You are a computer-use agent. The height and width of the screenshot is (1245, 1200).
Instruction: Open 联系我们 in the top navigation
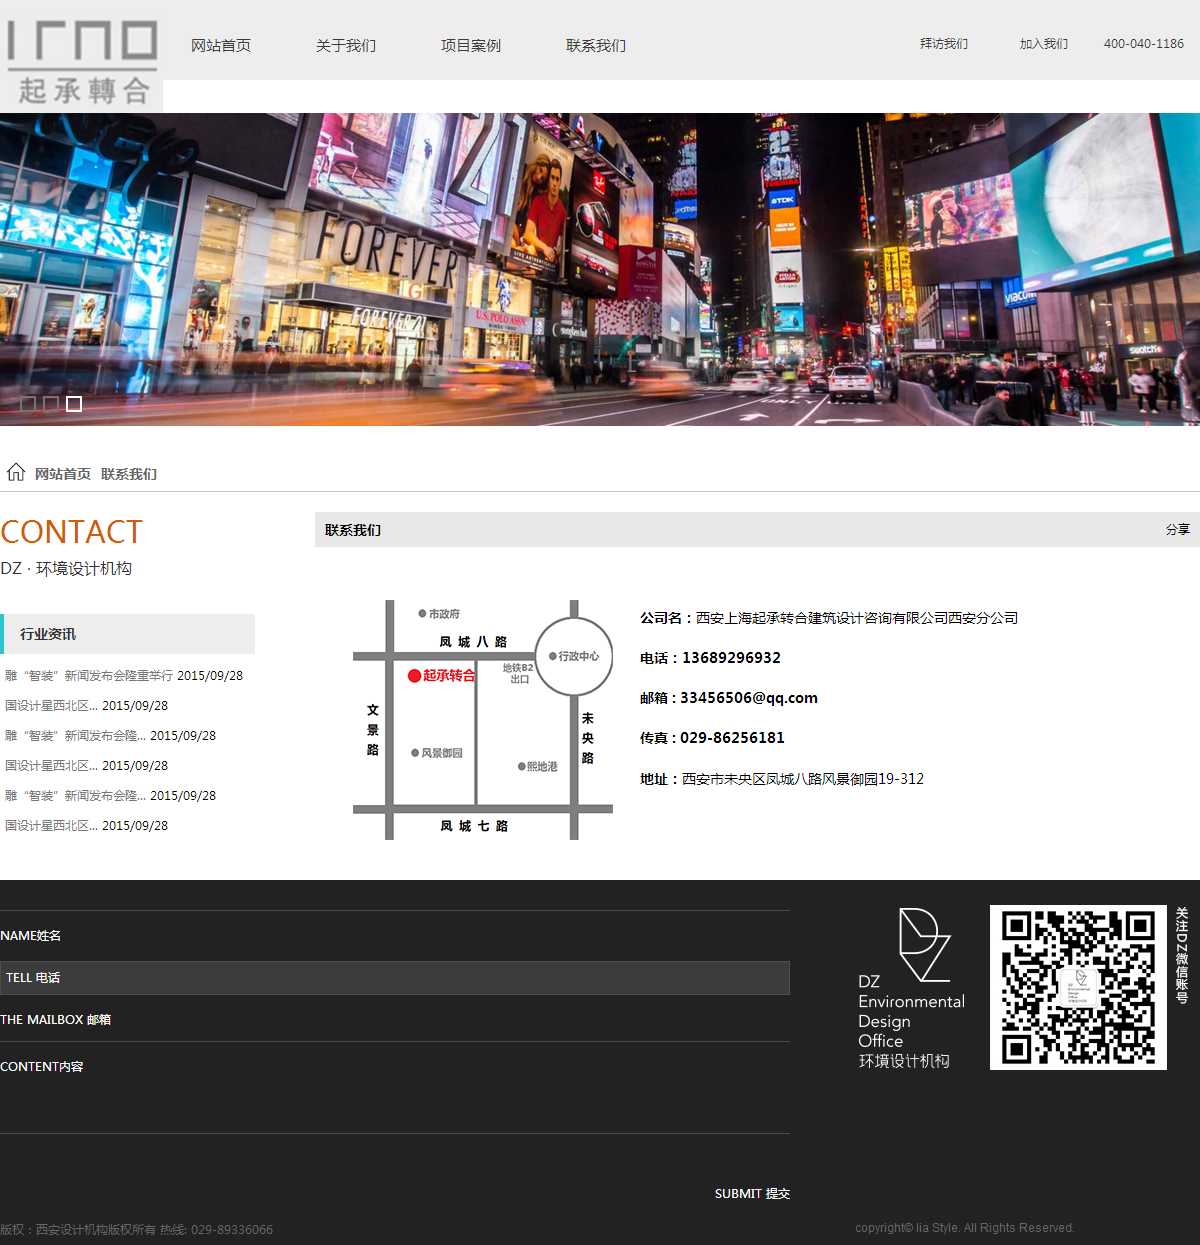tap(596, 46)
